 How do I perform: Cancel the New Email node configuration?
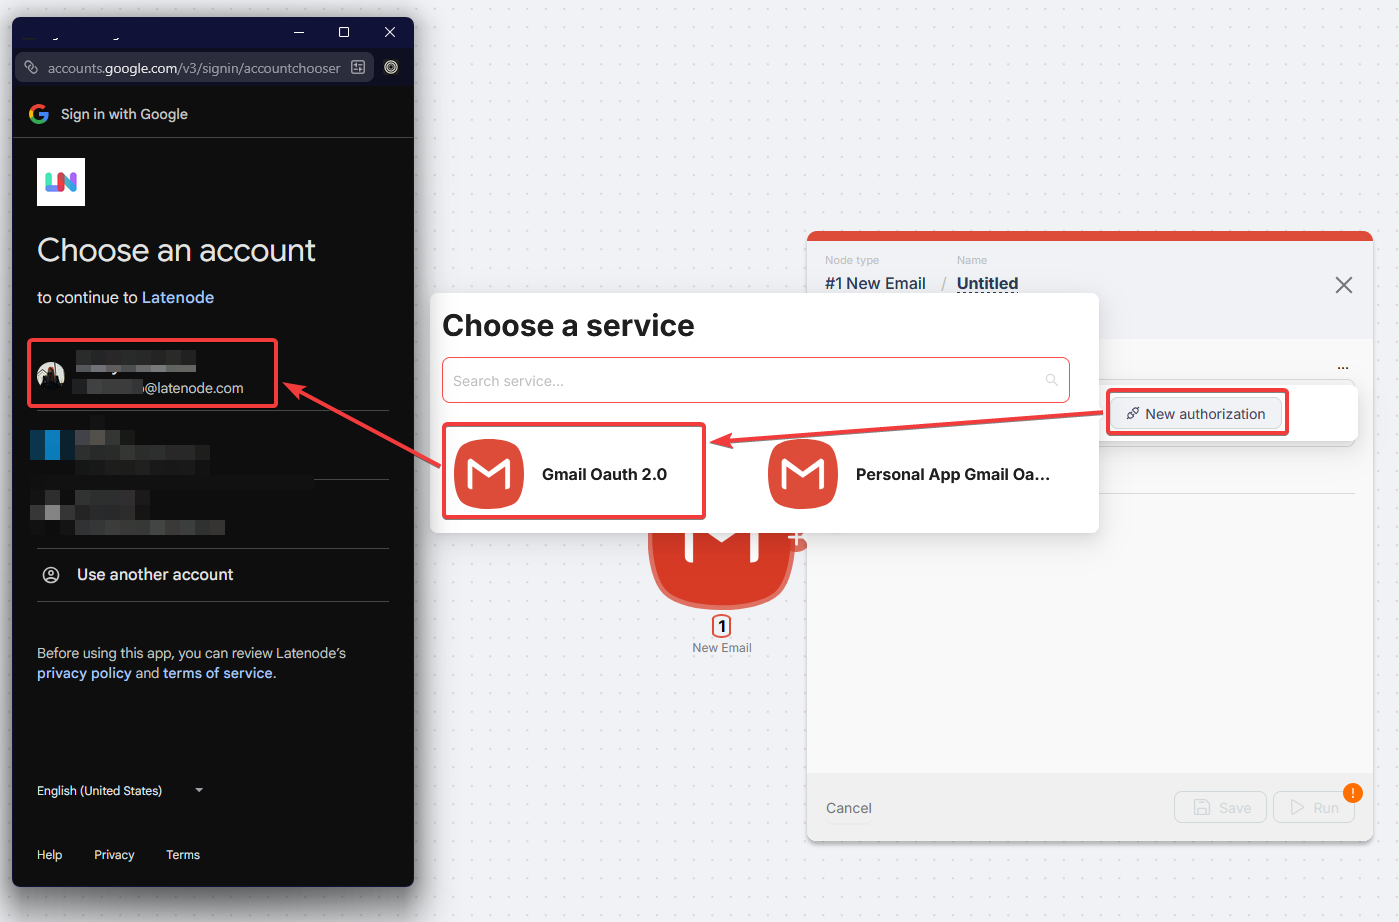[x=848, y=807]
